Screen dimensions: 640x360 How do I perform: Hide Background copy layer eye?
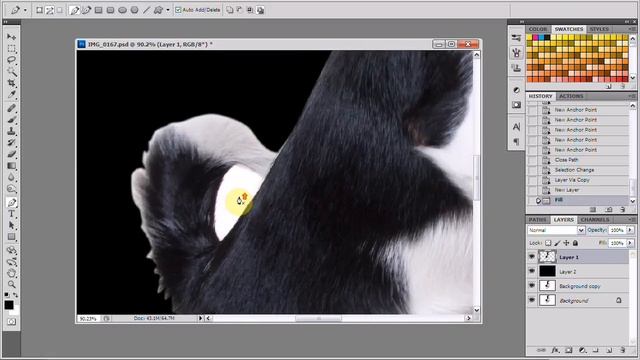[x=531, y=286]
